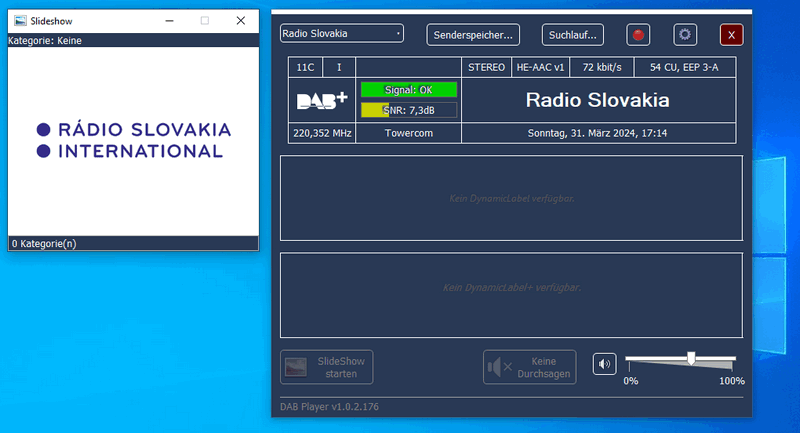
Task: Click 0 Kategorie(n) status in Slideshow
Action: click(x=44, y=243)
